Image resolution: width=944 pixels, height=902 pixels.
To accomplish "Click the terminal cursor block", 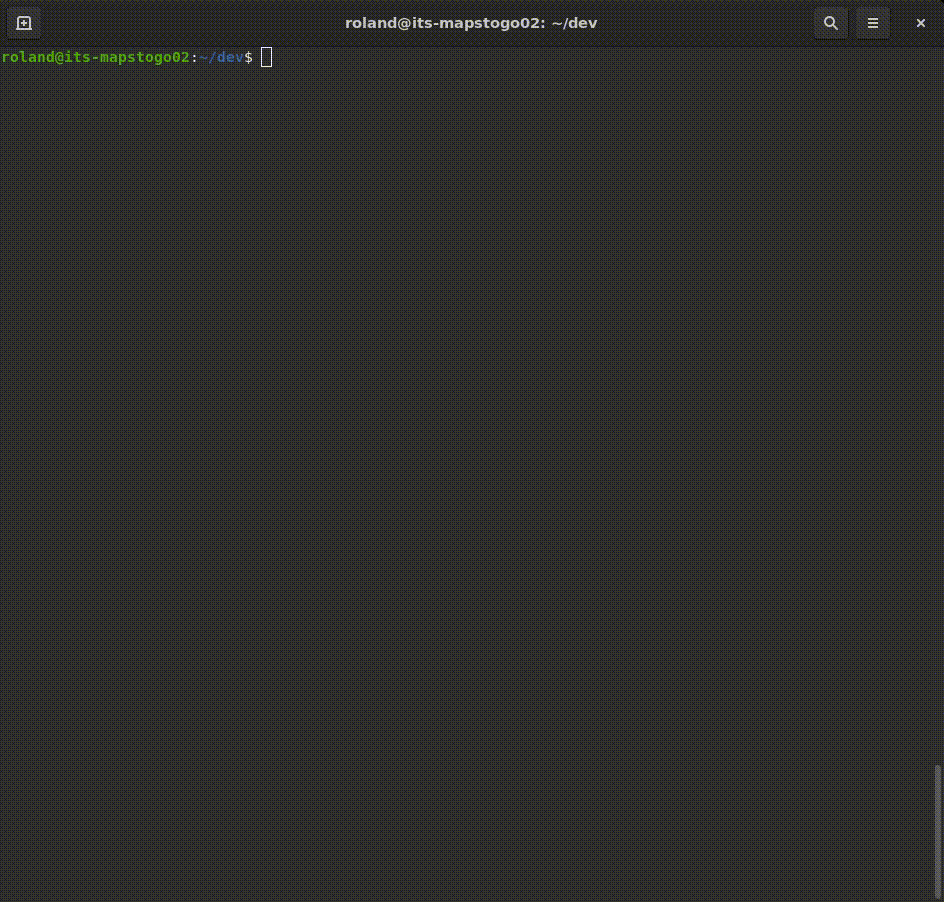I will coord(266,58).
